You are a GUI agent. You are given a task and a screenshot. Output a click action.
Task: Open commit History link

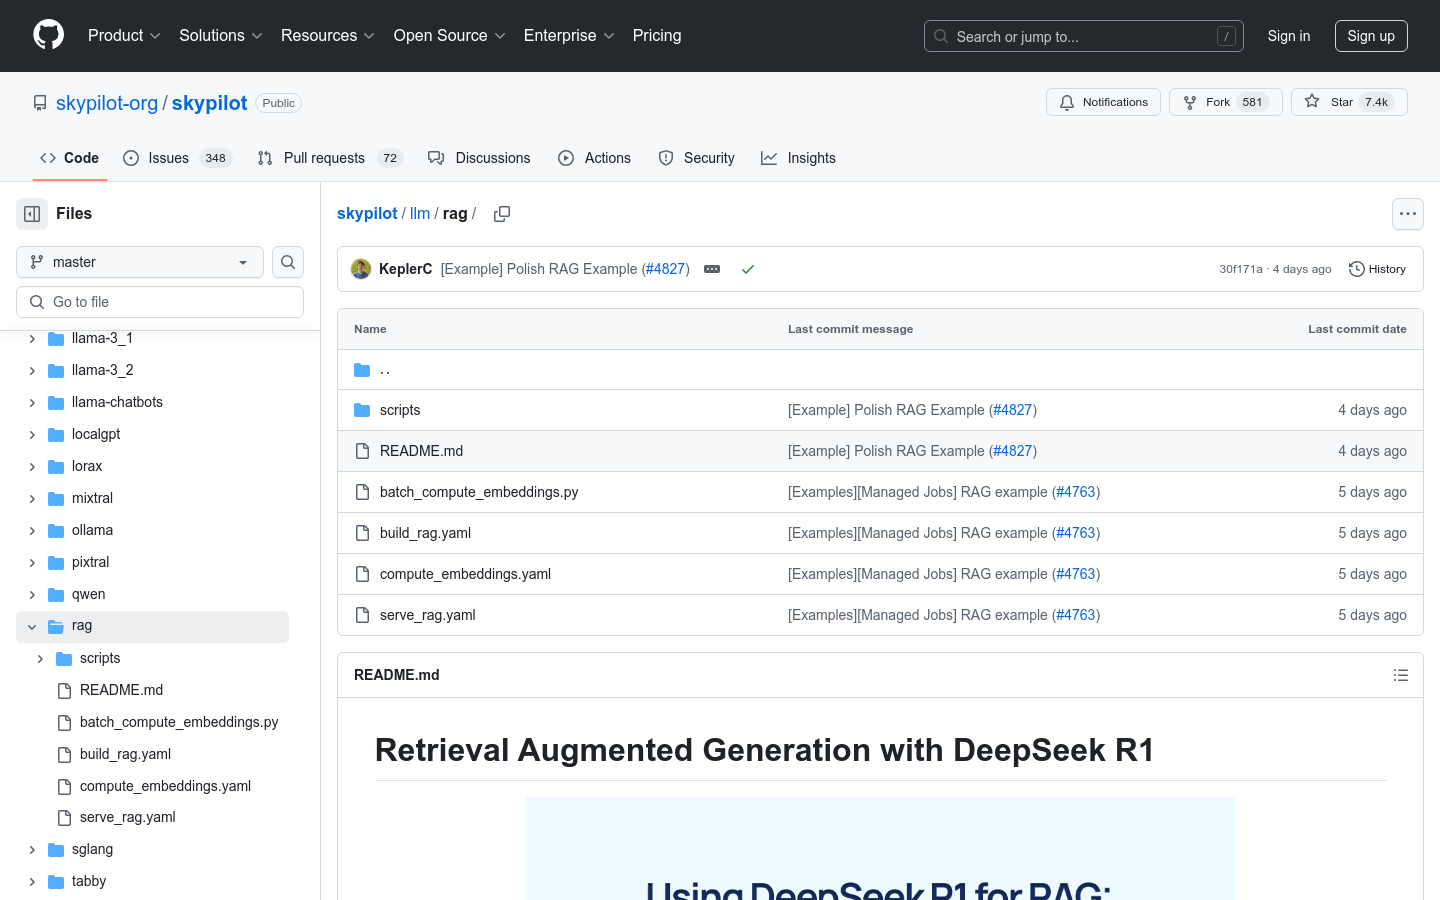point(1377,269)
